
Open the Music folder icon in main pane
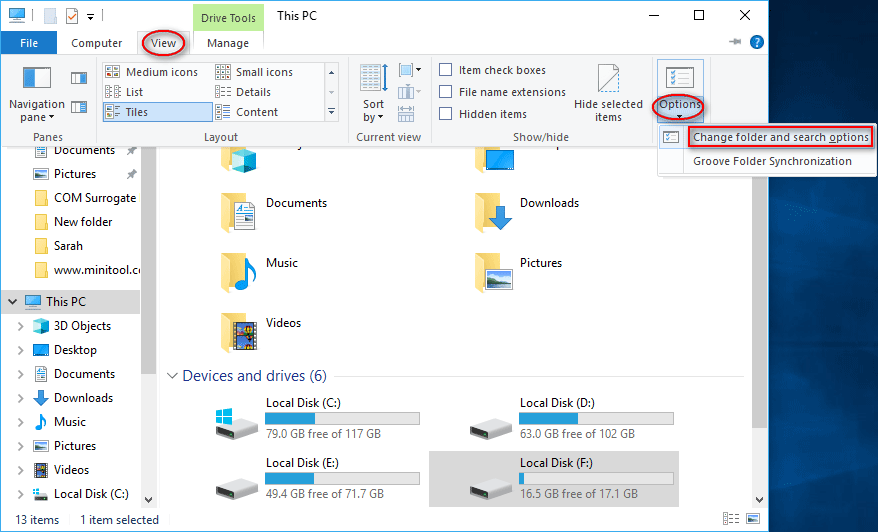pyautogui.click(x=239, y=273)
